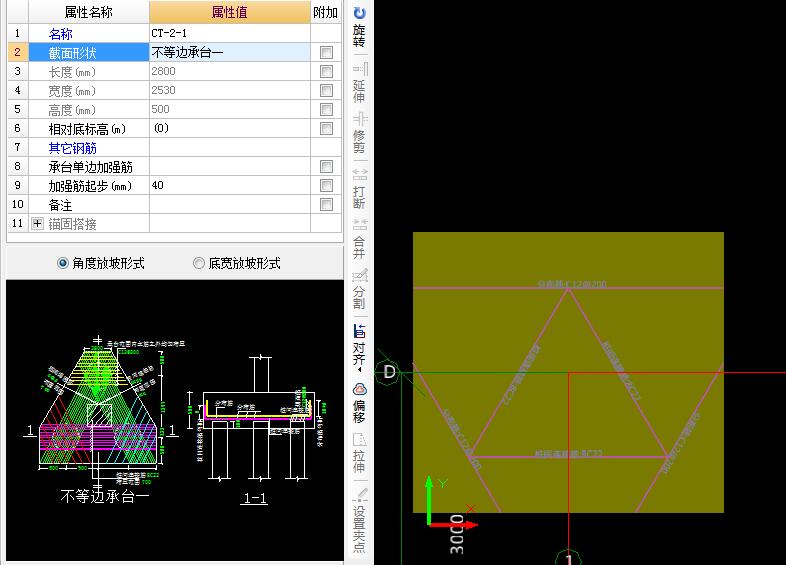Select the 长度(mm) property label
This screenshot has height=565, width=786.
click(x=72, y=72)
